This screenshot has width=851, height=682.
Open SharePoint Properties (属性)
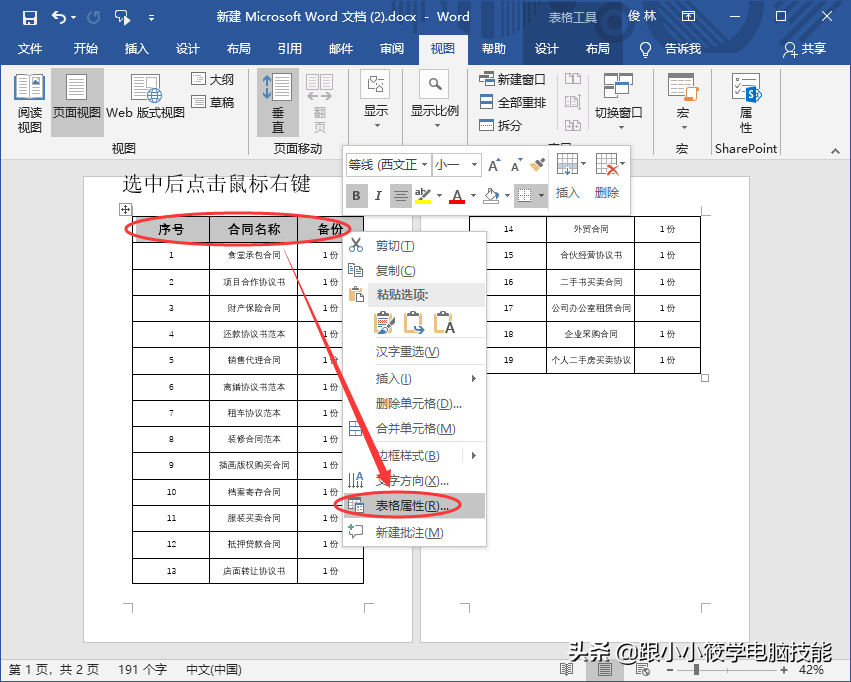pyautogui.click(x=746, y=103)
